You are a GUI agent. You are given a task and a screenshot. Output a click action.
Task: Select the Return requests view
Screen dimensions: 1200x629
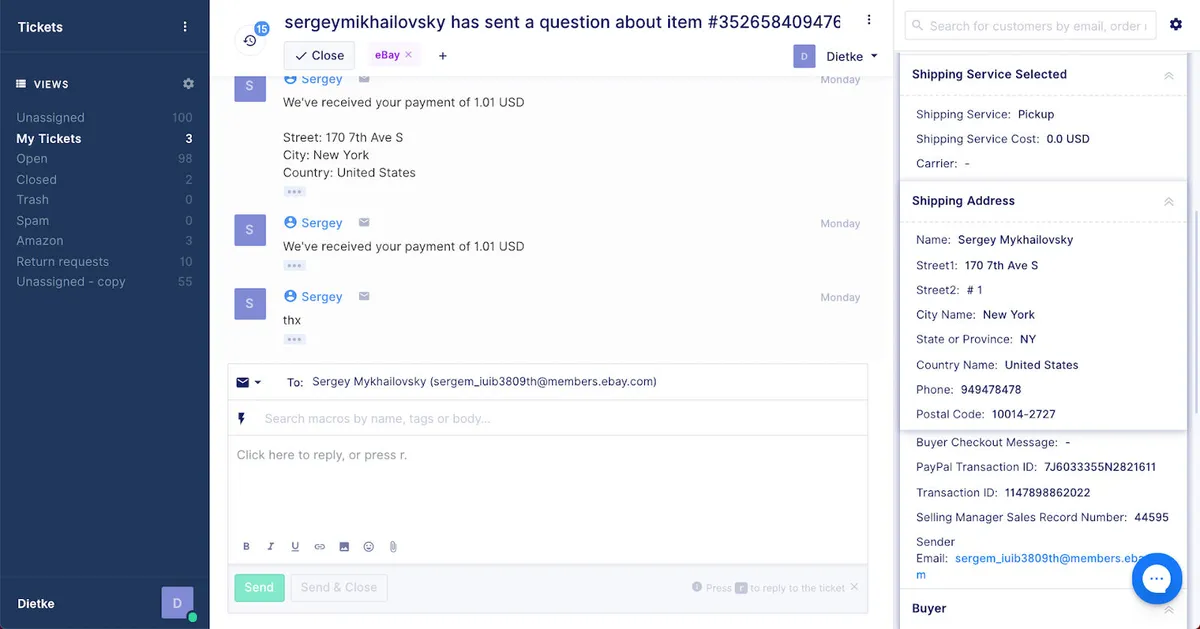click(62, 261)
